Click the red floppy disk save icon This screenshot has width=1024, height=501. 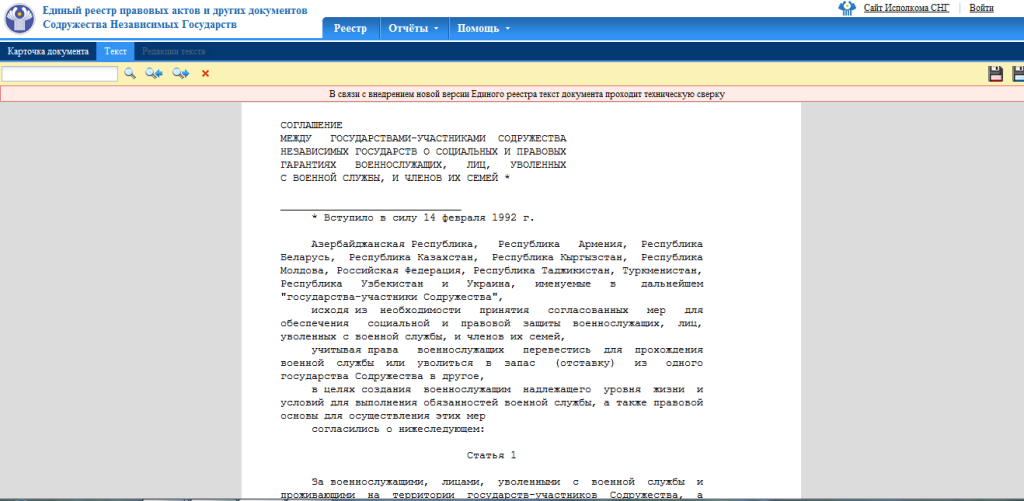995,73
